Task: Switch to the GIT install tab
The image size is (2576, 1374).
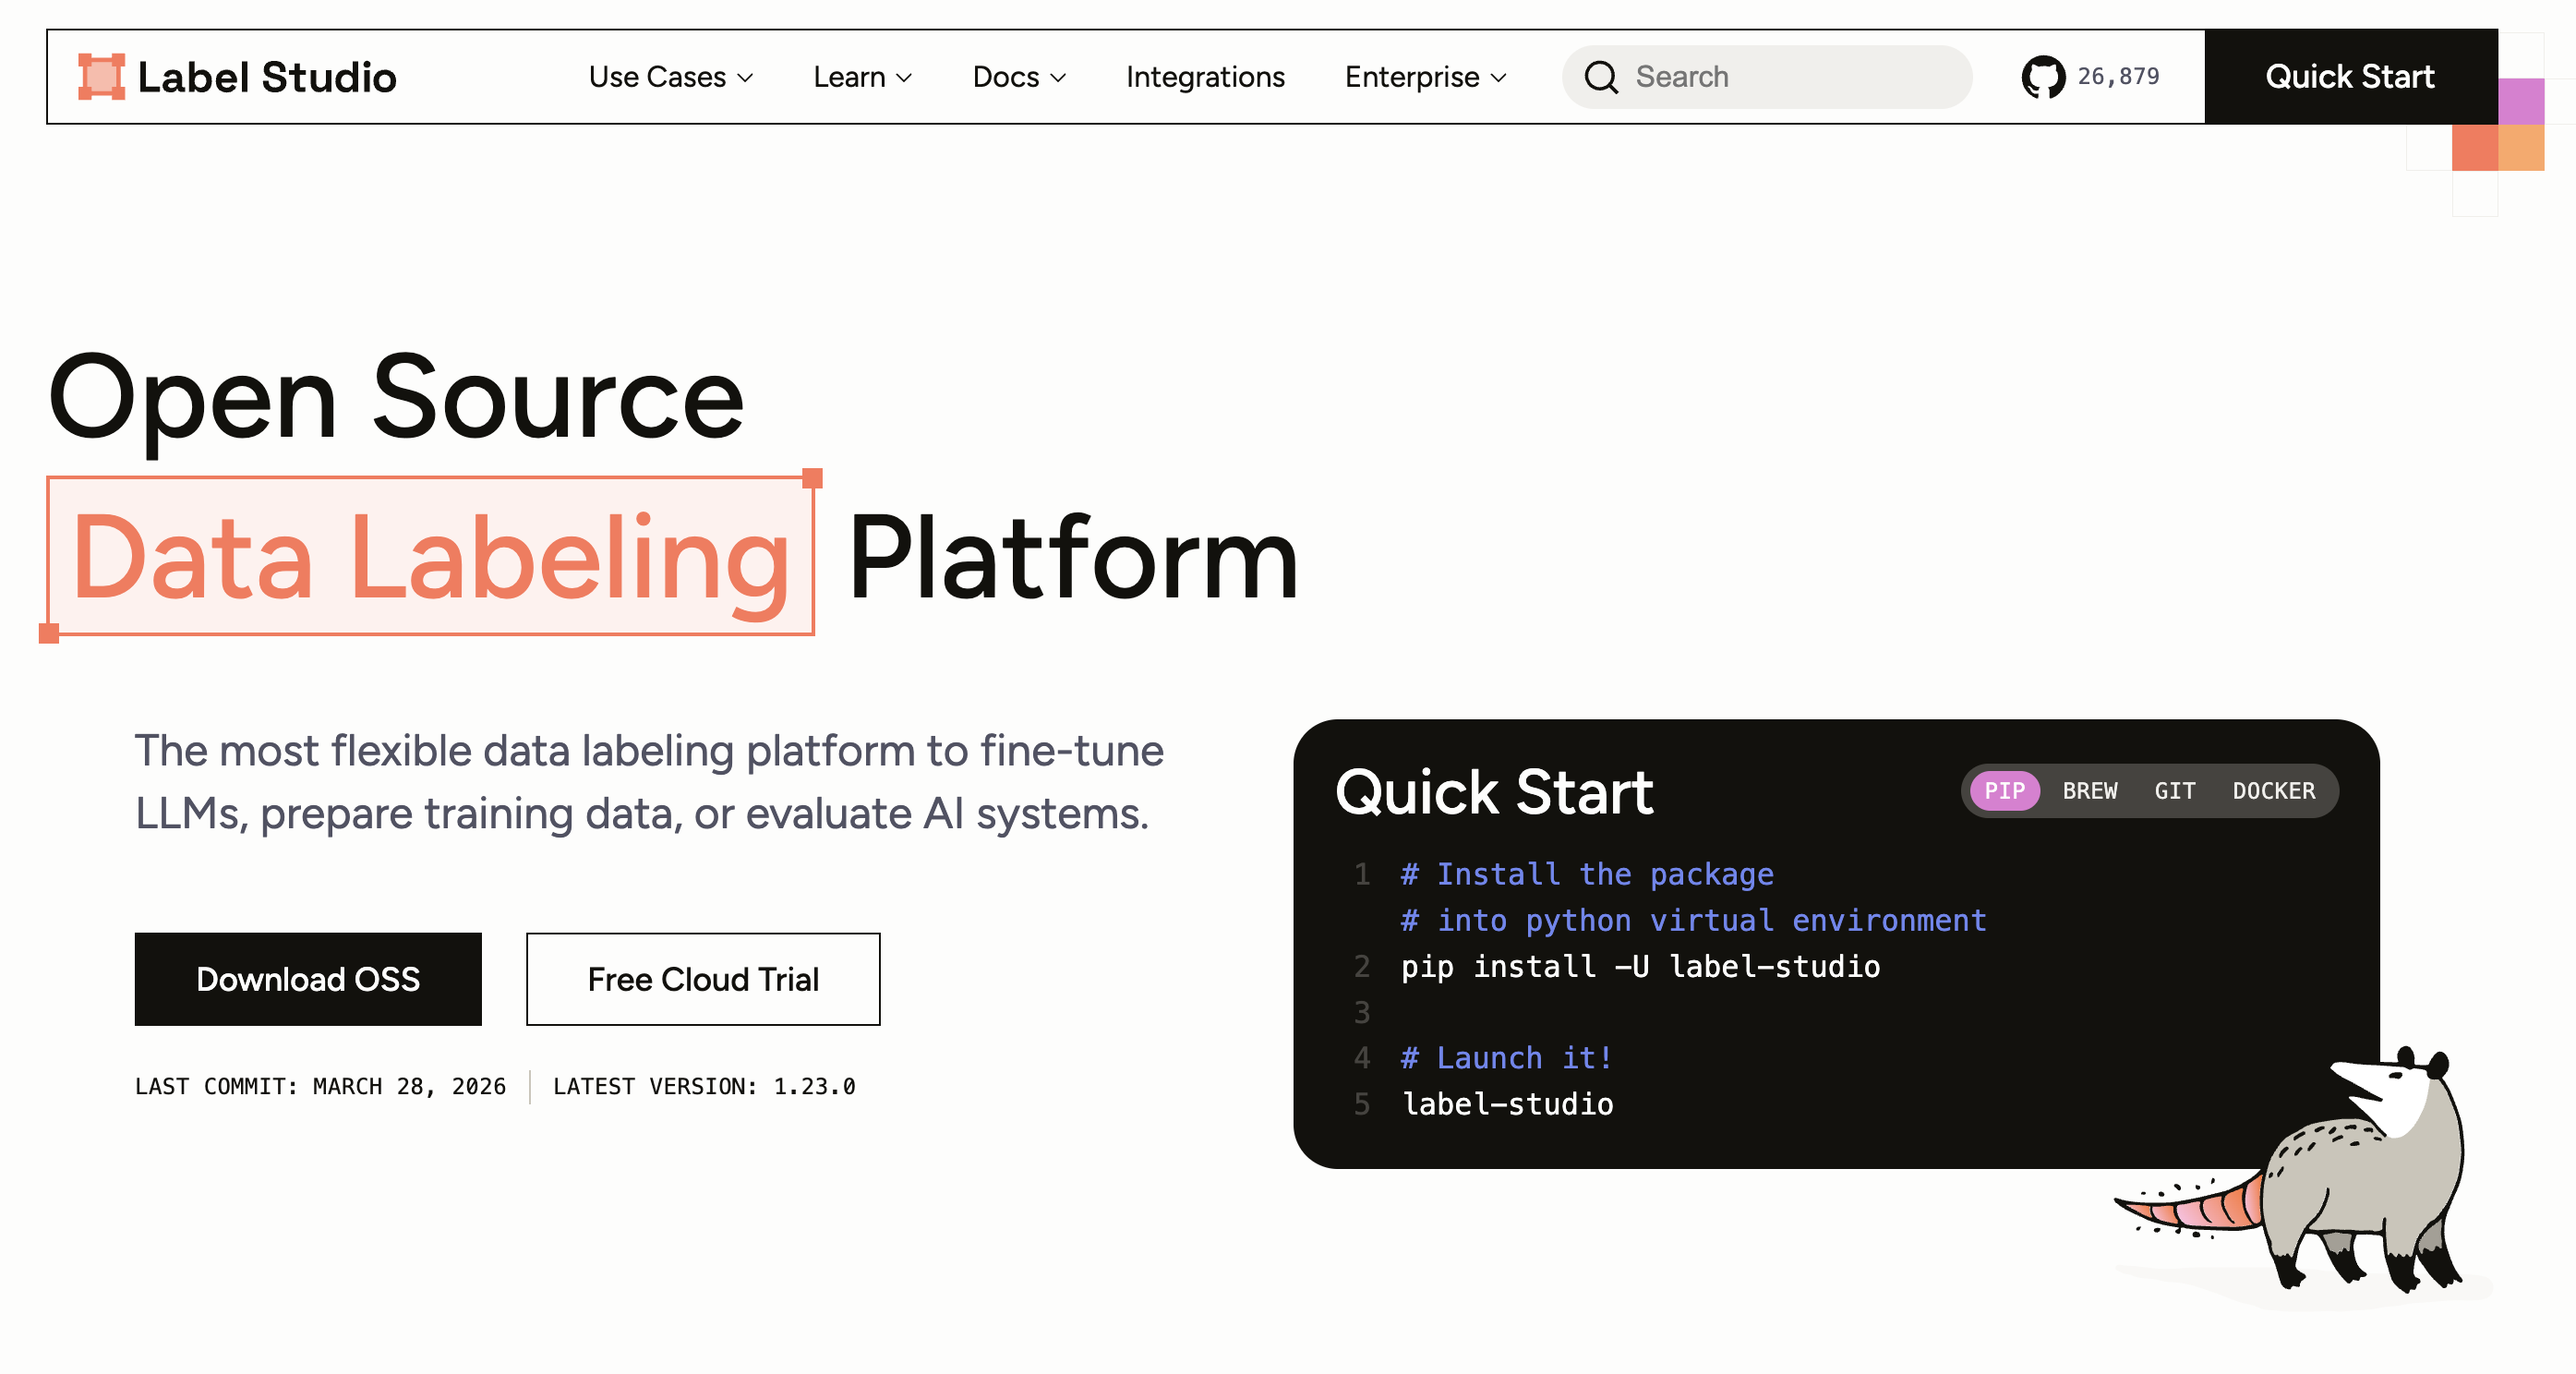Action: 2174,791
